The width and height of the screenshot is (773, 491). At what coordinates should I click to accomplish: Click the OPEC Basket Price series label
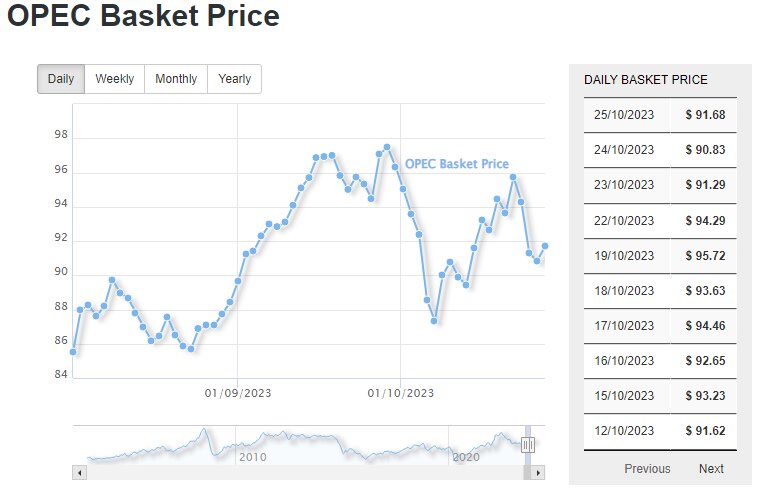click(456, 164)
